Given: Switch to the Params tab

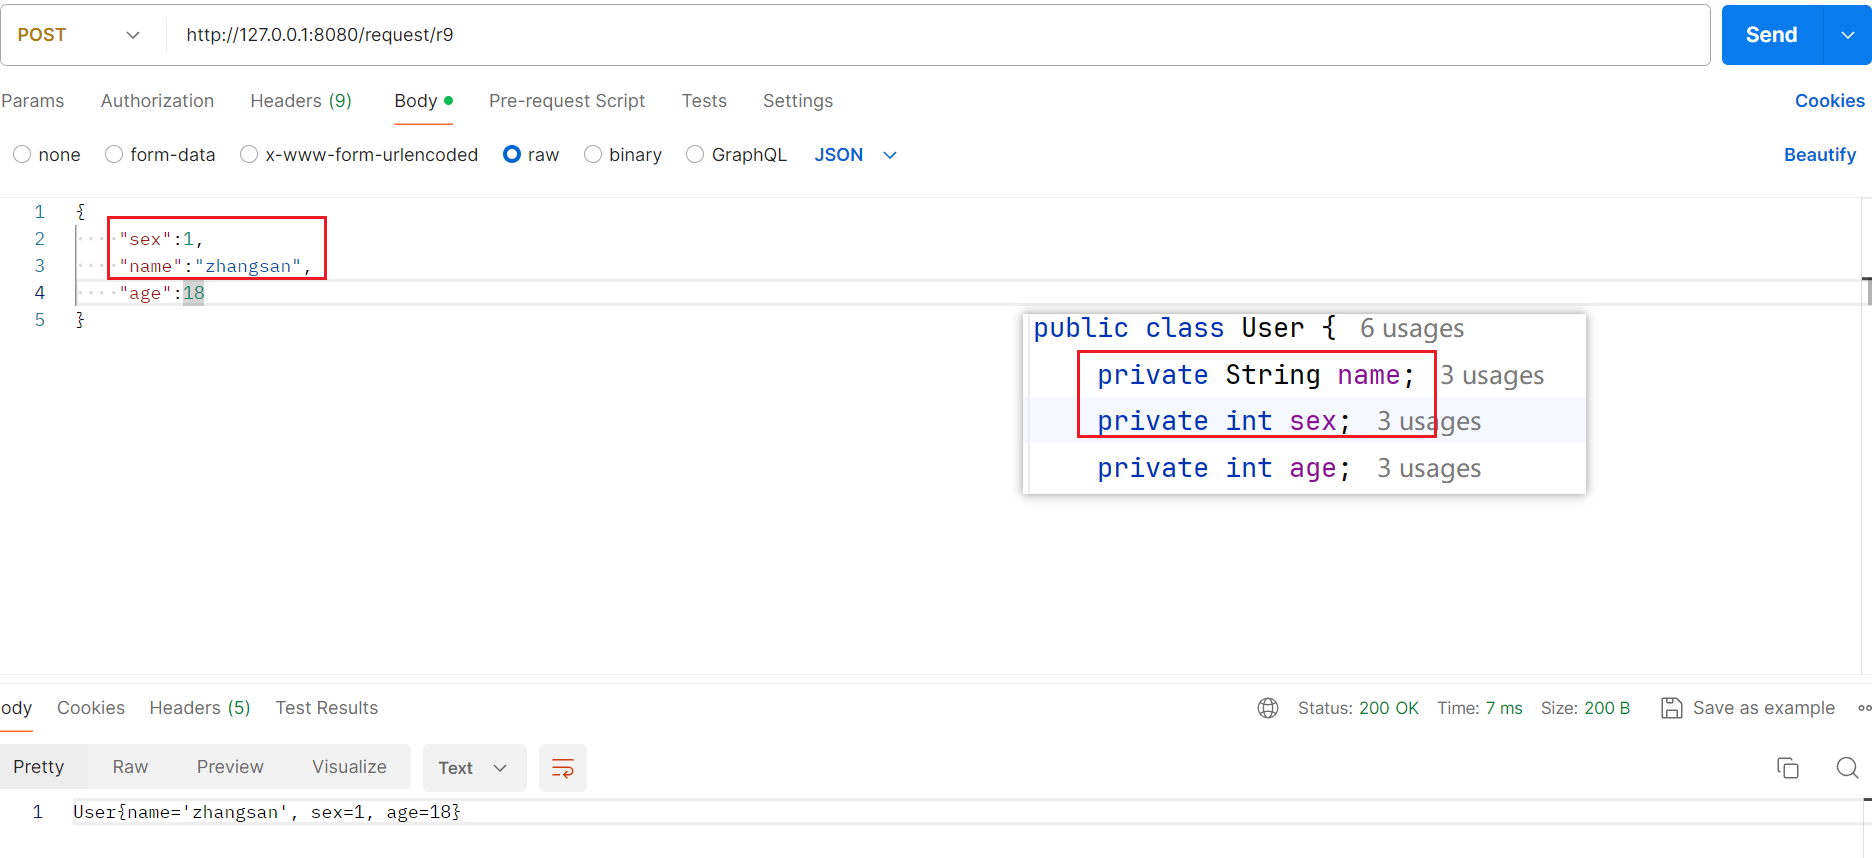Looking at the screenshot, I should point(32,101).
